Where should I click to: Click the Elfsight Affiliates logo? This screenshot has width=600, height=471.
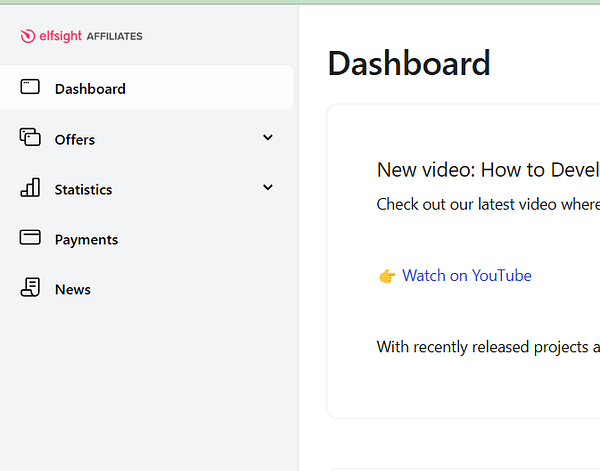pyautogui.click(x=81, y=36)
